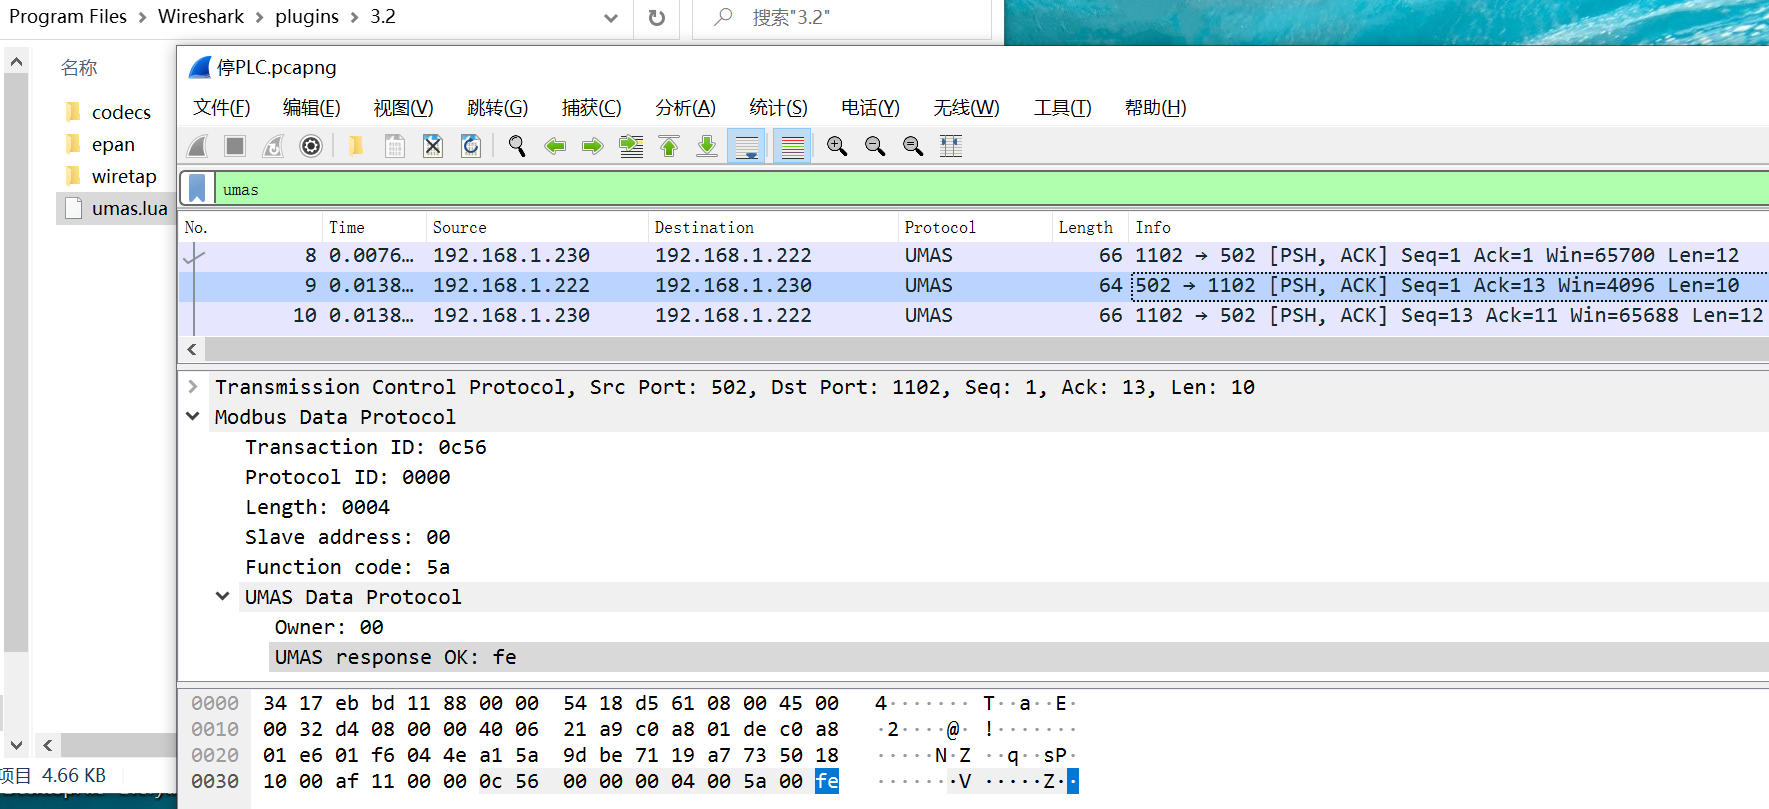Collapse the UMAS Data Protocol node
Image resolution: width=1769 pixels, height=809 pixels.
click(223, 597)
